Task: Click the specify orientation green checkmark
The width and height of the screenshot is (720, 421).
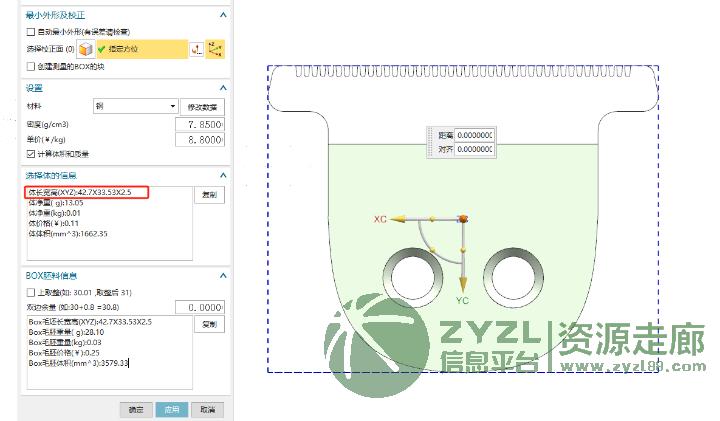Action: coord(102,49)
